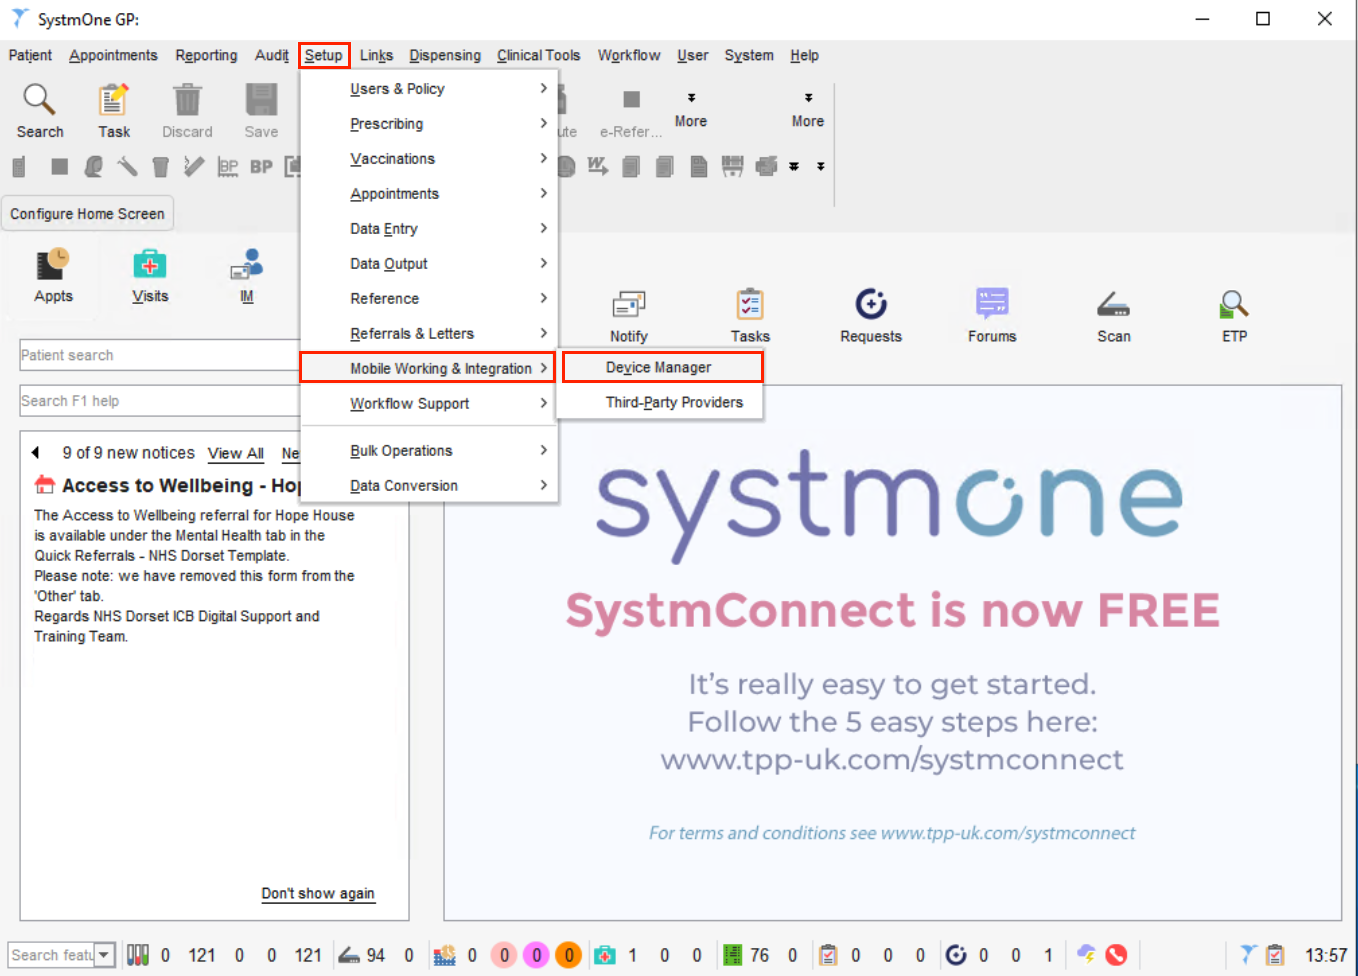Click the More overflow beside e-Refer
Viewport: 1358px width, 976px height.
click(691, 110)
